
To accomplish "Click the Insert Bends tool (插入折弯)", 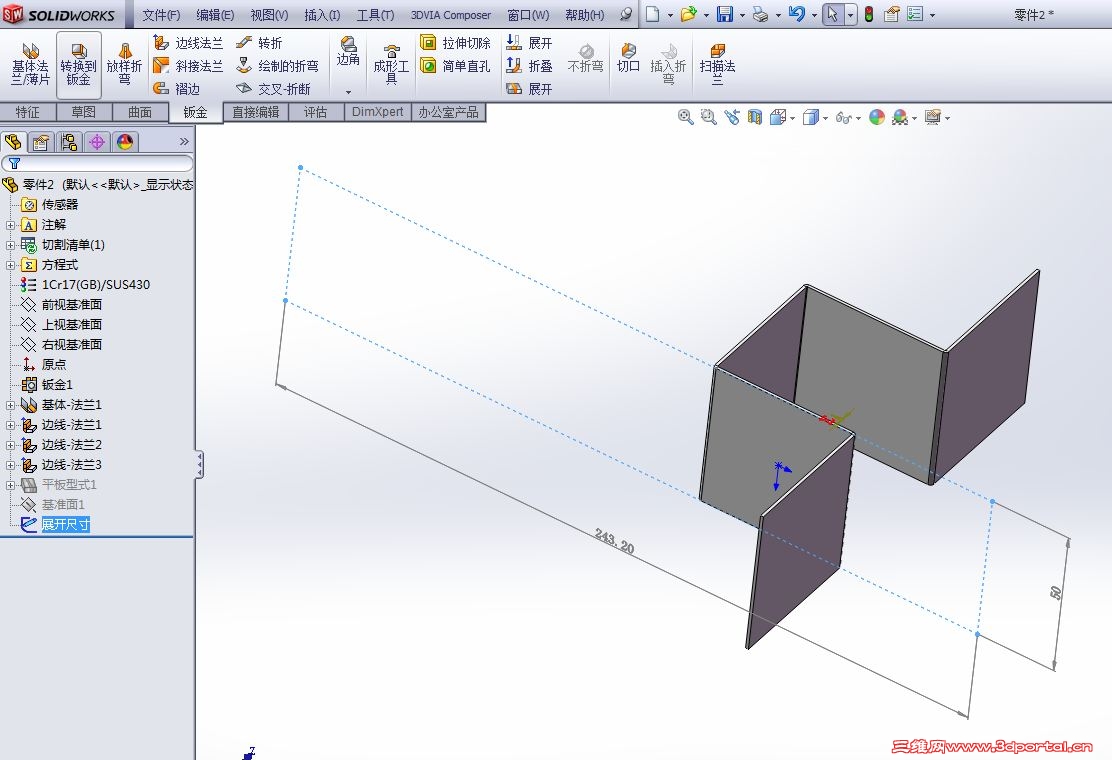I will pos(668,65).
